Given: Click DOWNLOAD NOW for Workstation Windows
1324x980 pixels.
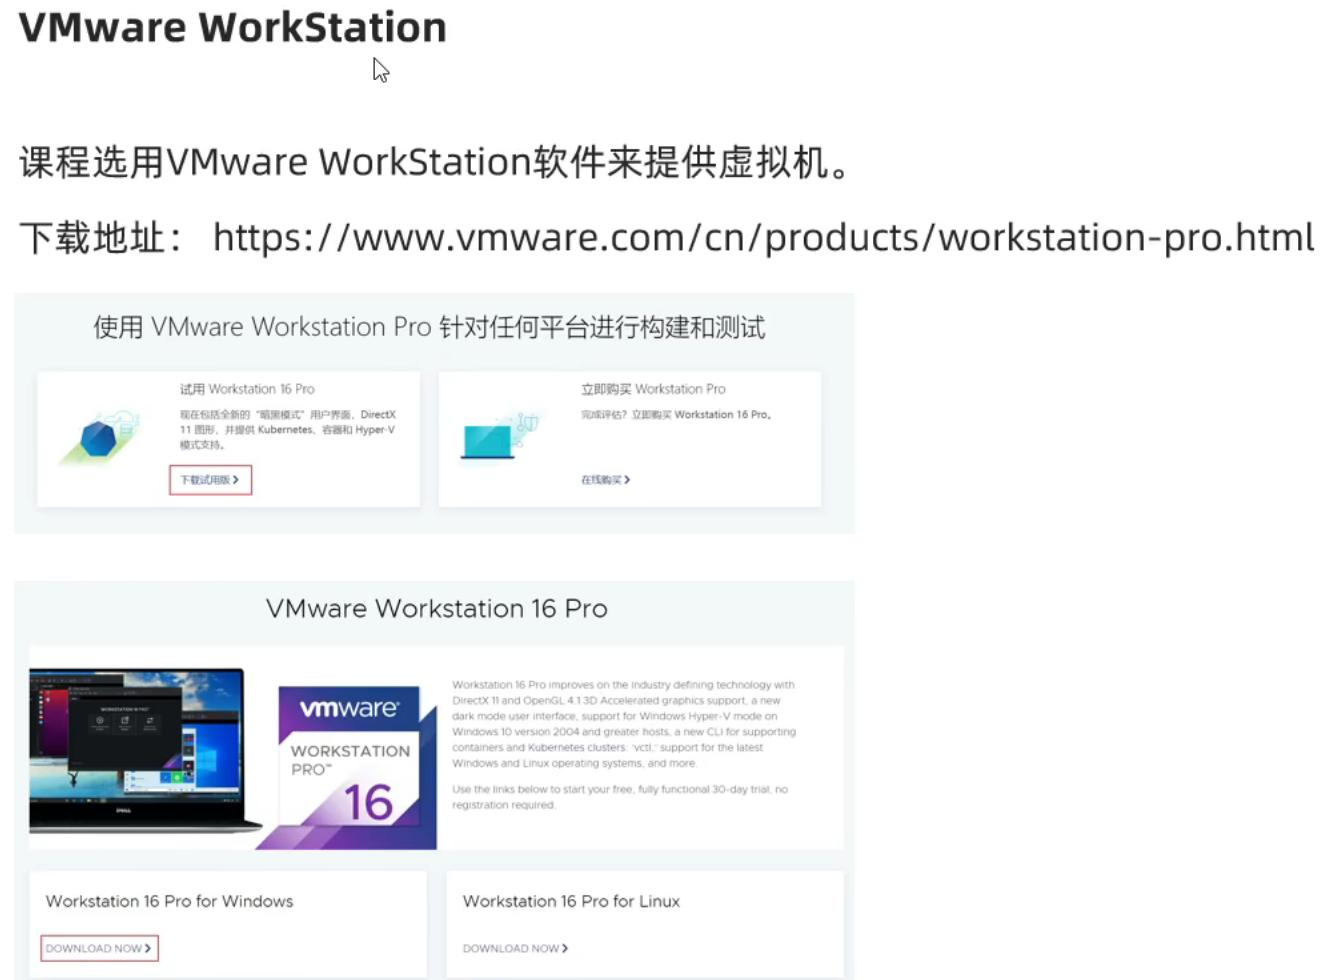Looking at the screenshot, I should 99,948.
